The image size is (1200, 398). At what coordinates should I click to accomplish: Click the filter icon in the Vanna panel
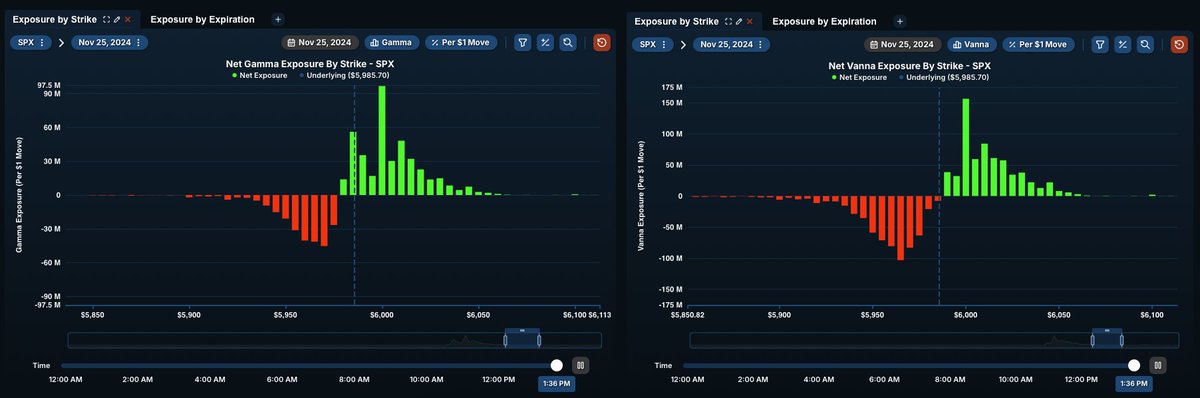point(1100,44)
